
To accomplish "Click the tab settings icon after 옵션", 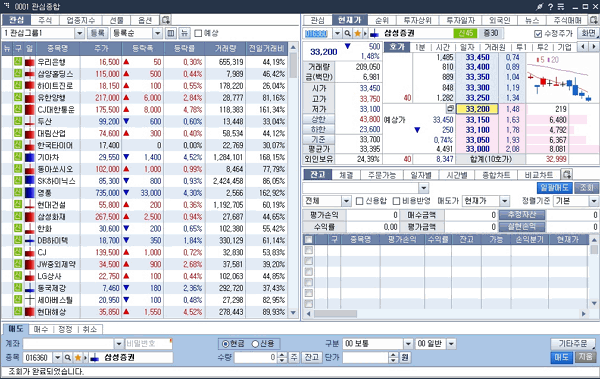I will 166,20.
